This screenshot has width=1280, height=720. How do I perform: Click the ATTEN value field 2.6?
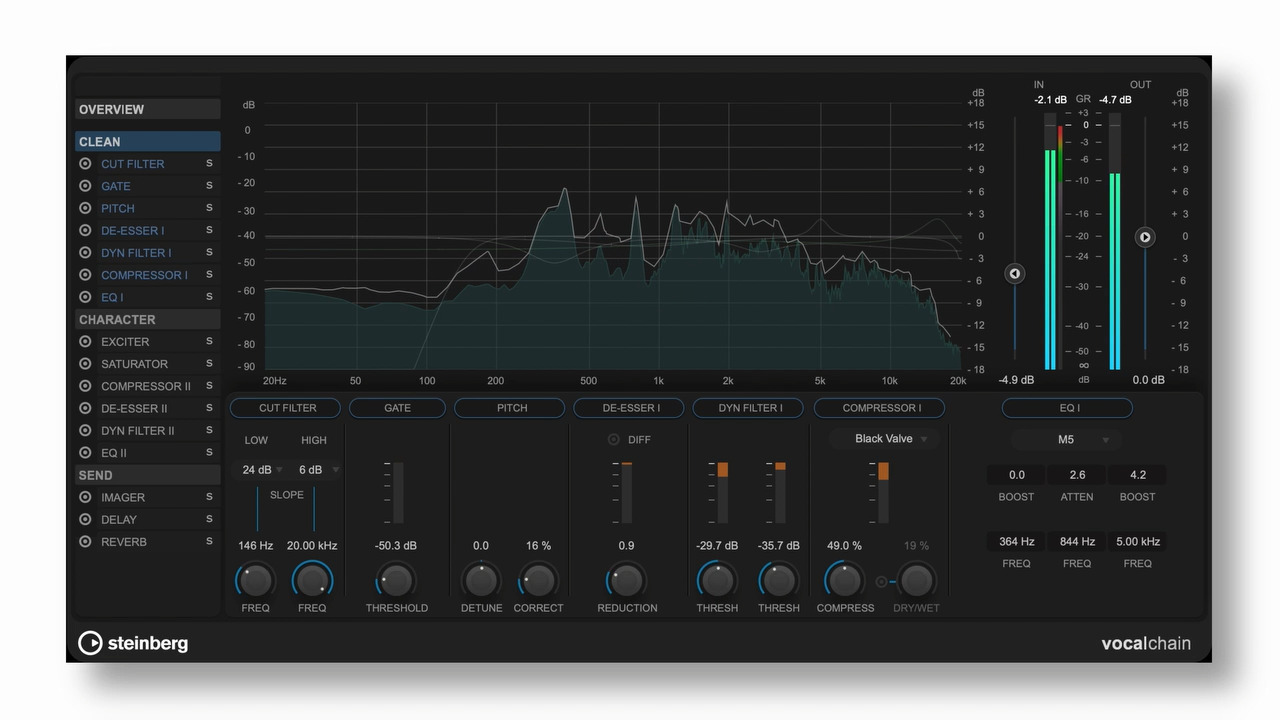tap(1077, 475)
